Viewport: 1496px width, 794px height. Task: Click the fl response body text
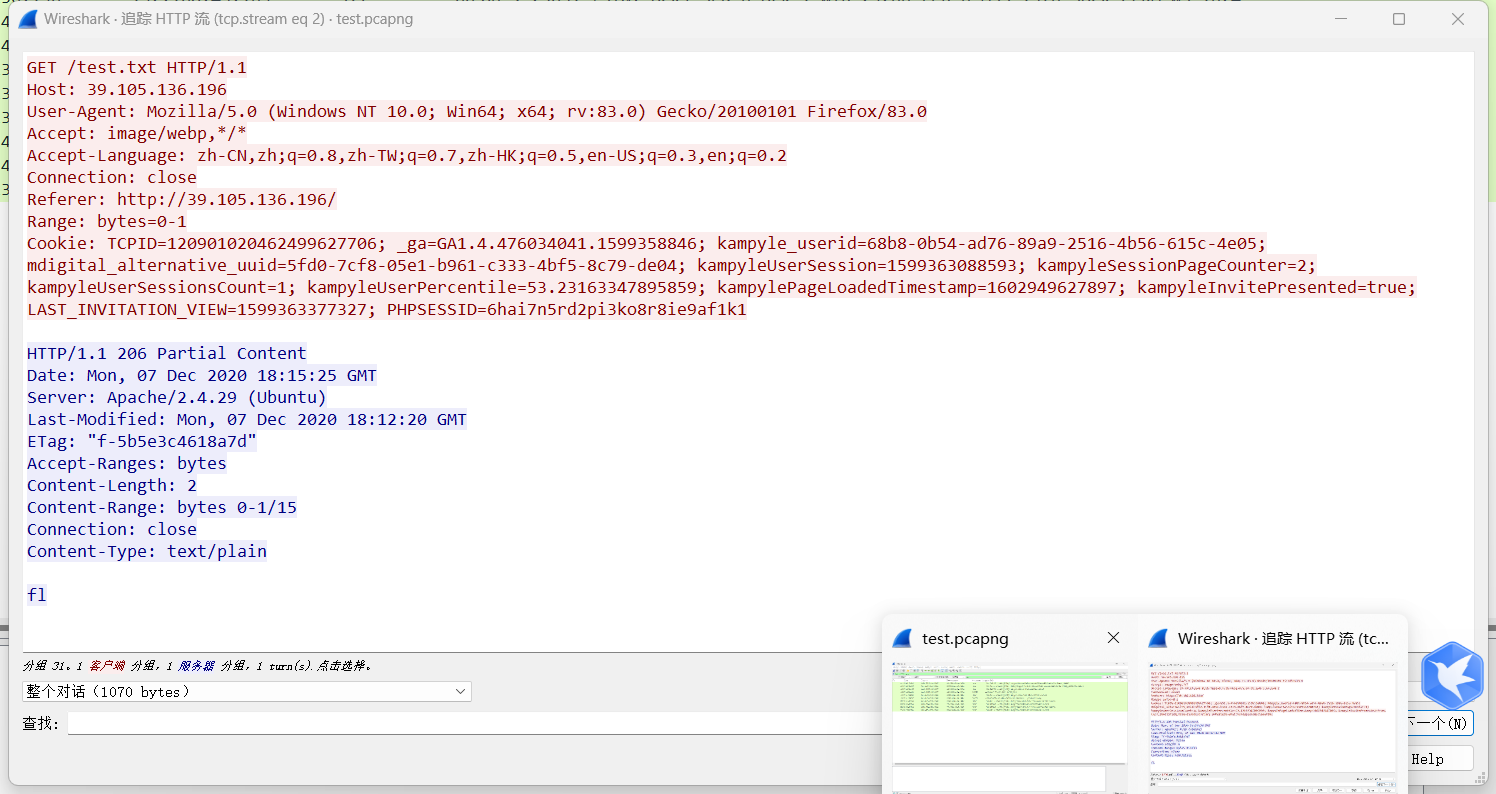36,594
